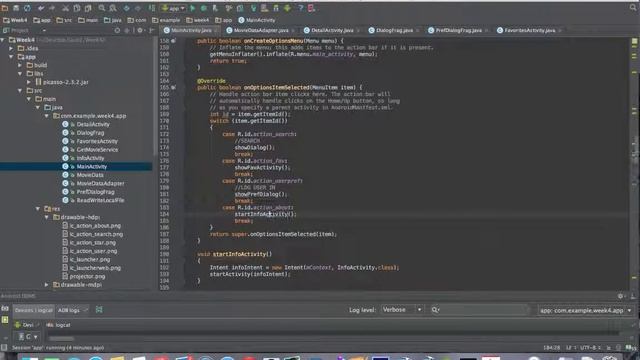The width and height of the screenshot is (640, 360).
Task: Click the Undo arrow in the toolbar
Action: [41, 8]
